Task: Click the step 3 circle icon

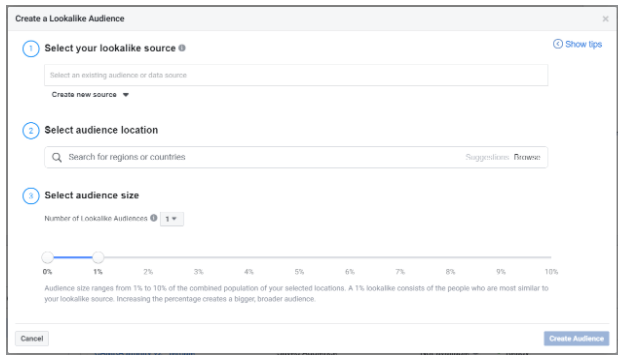Action: coord(31,195)
